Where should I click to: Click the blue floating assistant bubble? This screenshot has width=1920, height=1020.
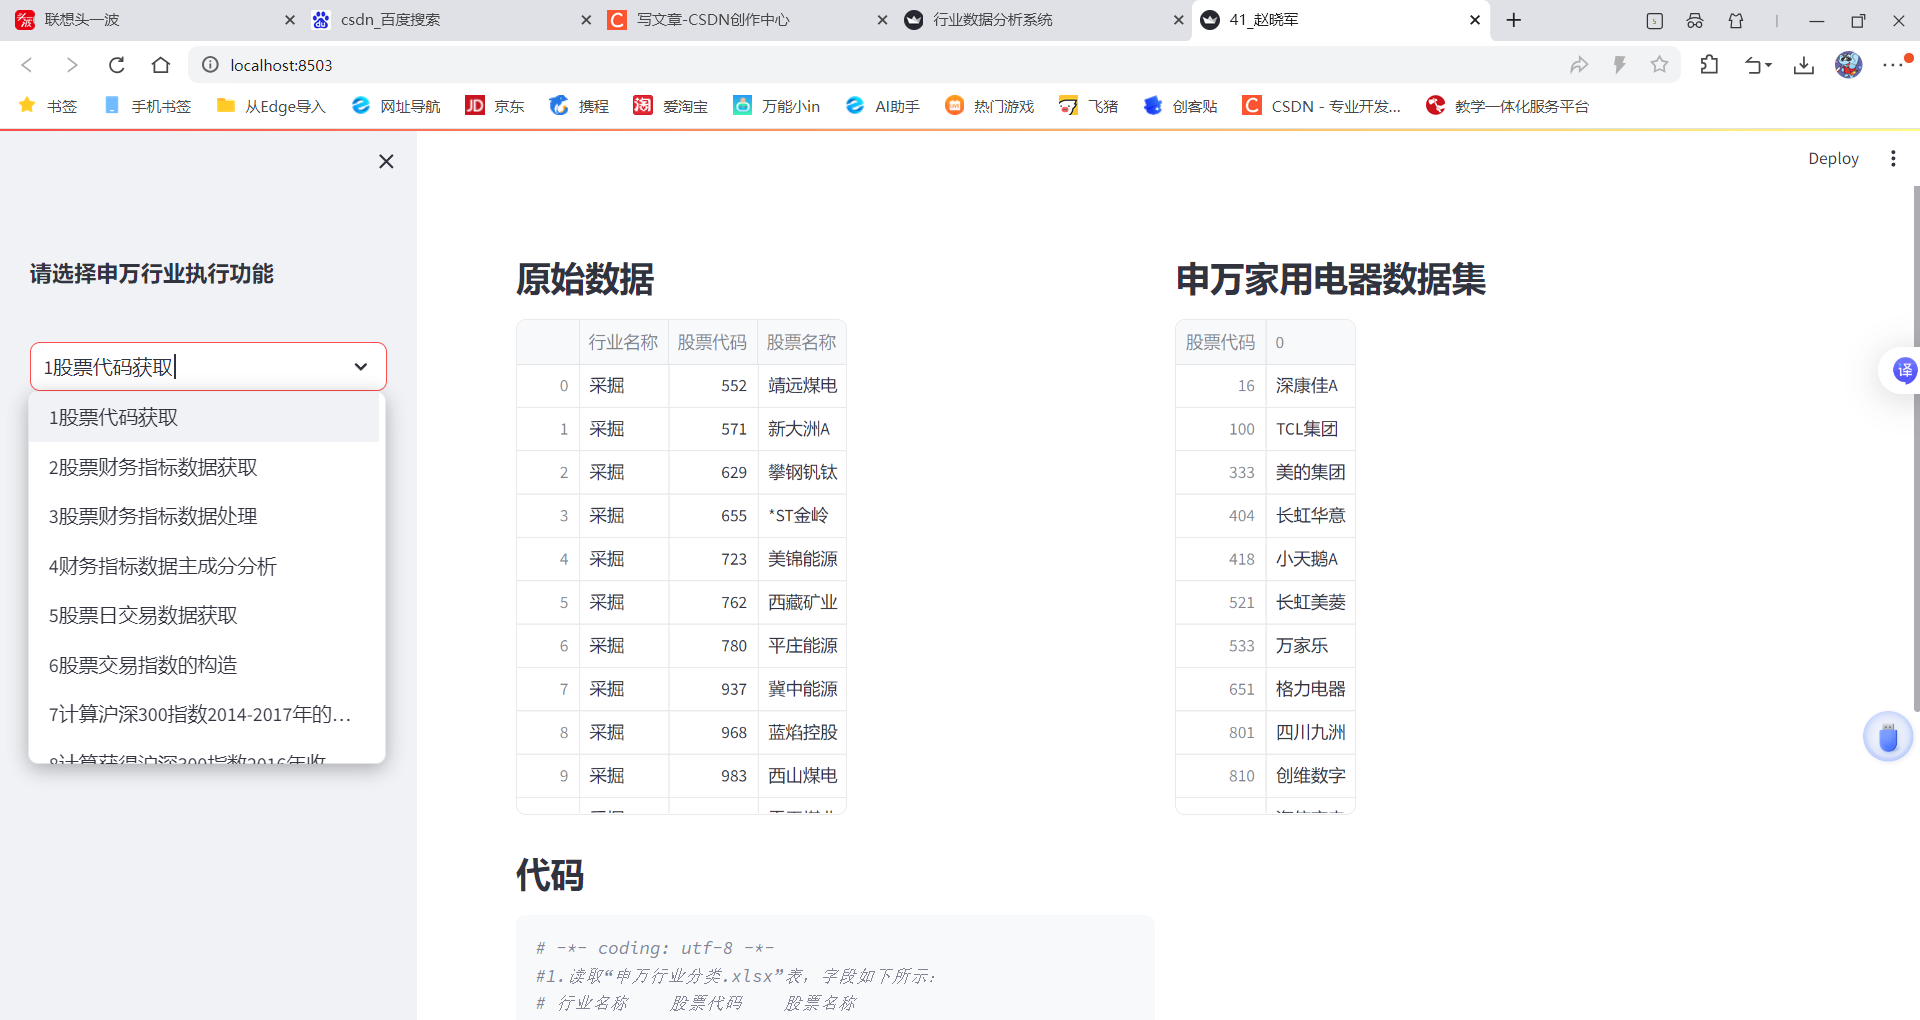pos(1888,737)
